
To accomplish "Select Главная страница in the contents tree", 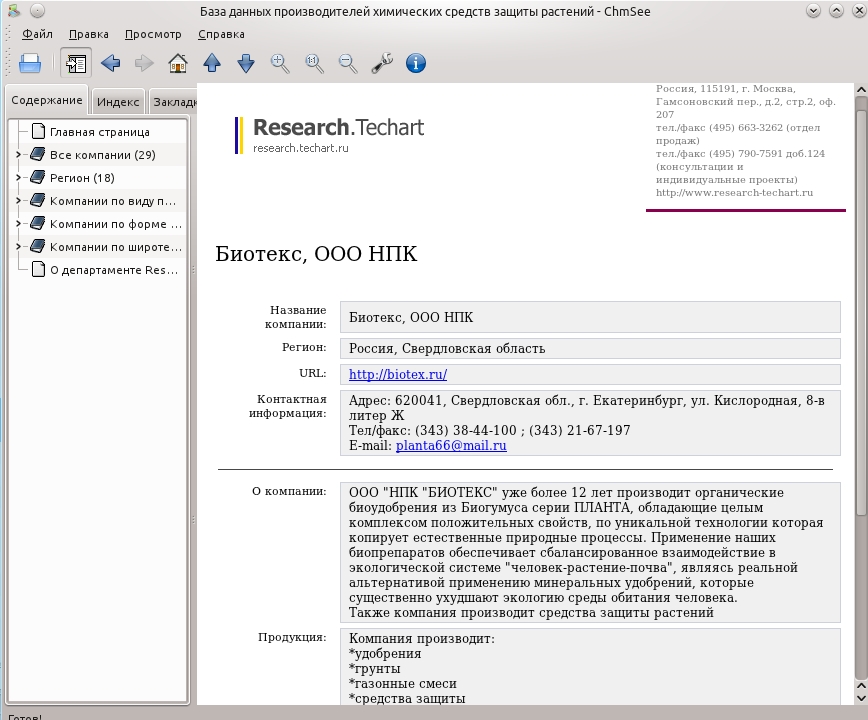I will [100, 132].
